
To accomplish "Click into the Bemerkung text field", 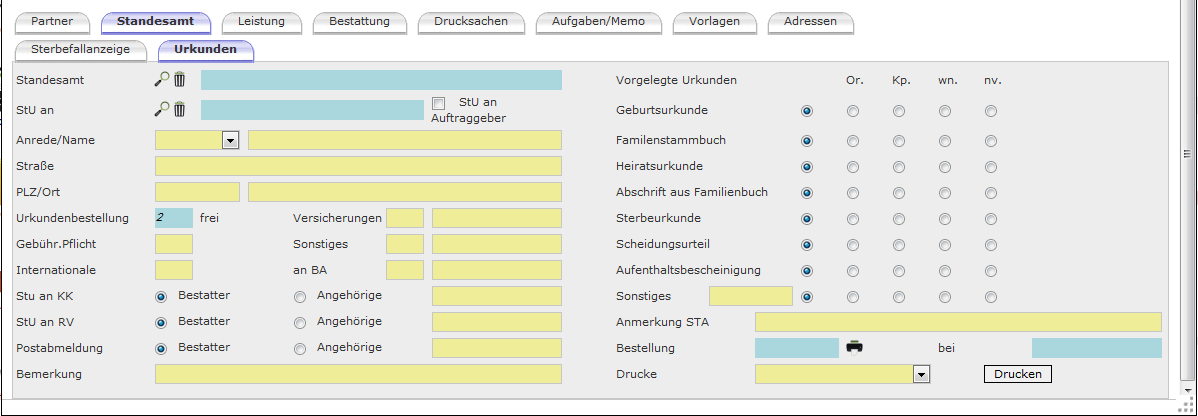I will [358, 374].
